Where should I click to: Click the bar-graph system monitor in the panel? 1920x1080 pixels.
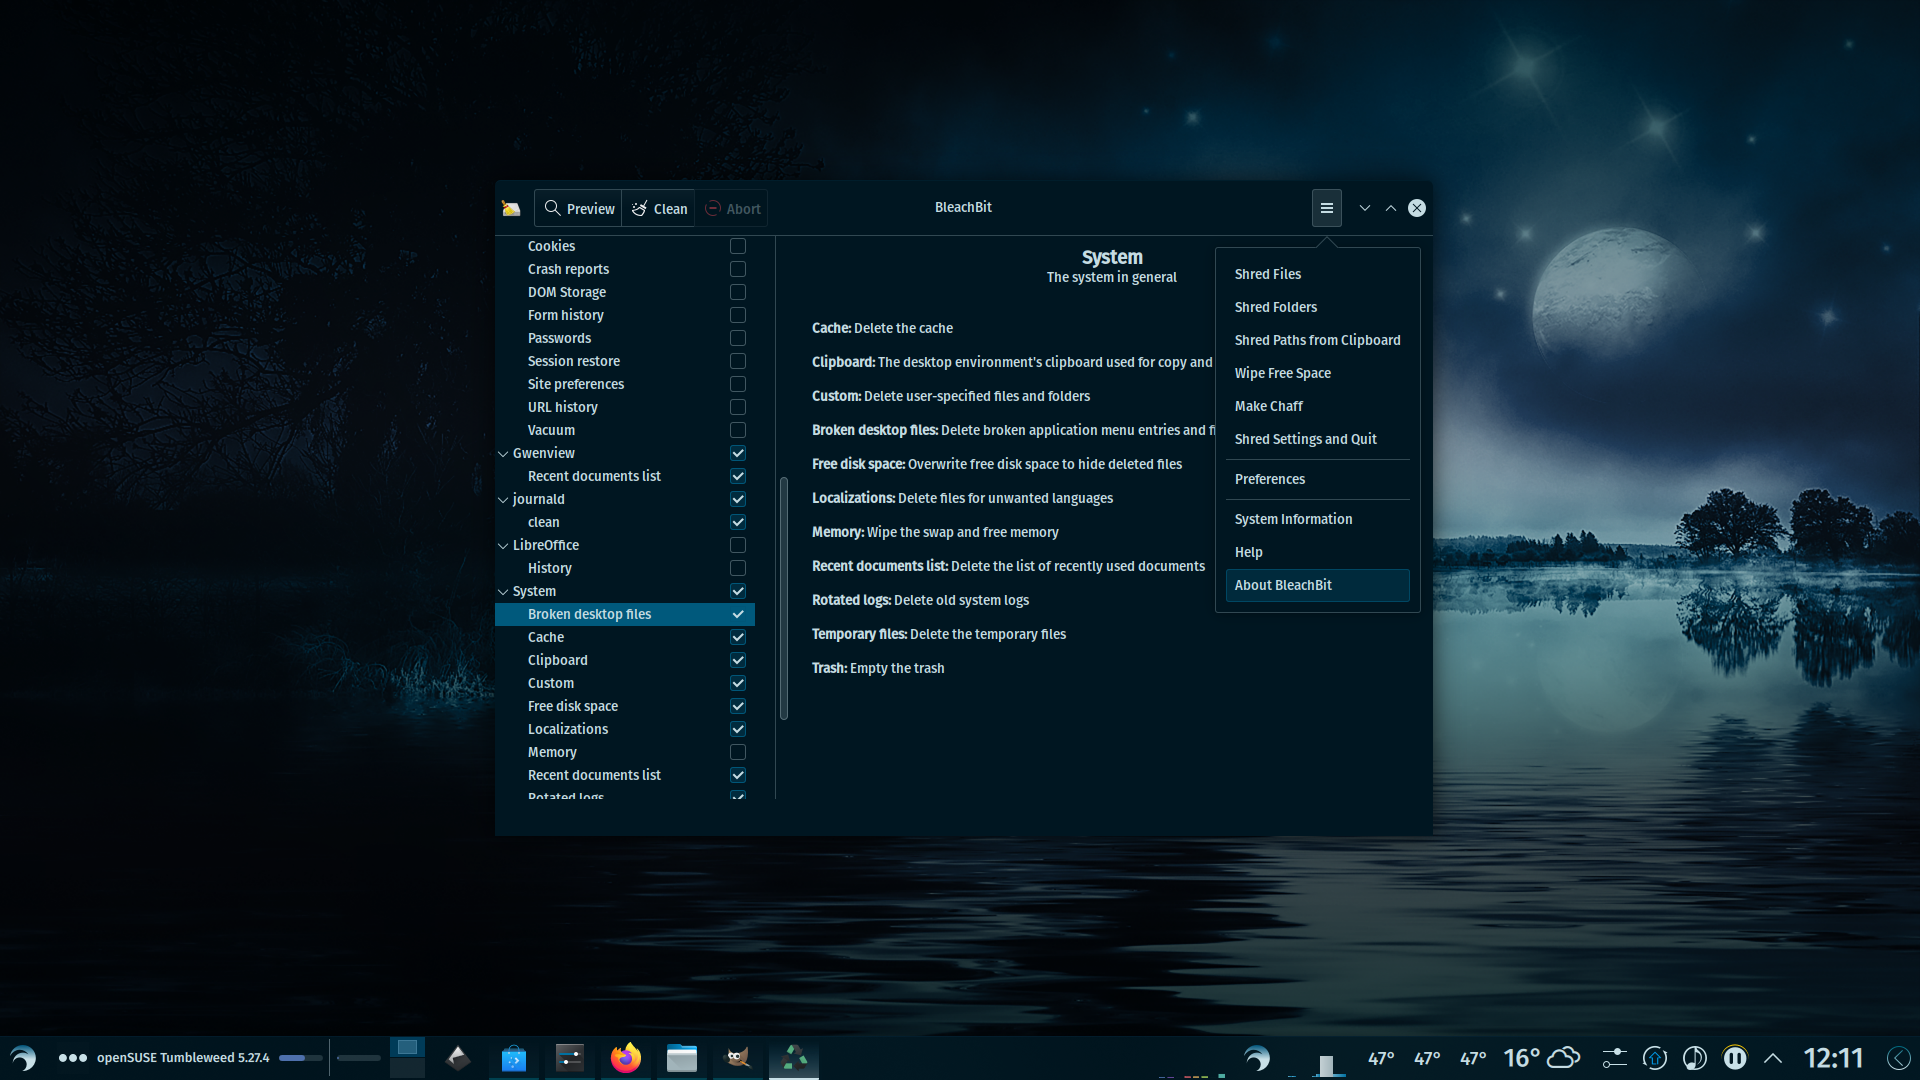(x=1327, y=1065)
